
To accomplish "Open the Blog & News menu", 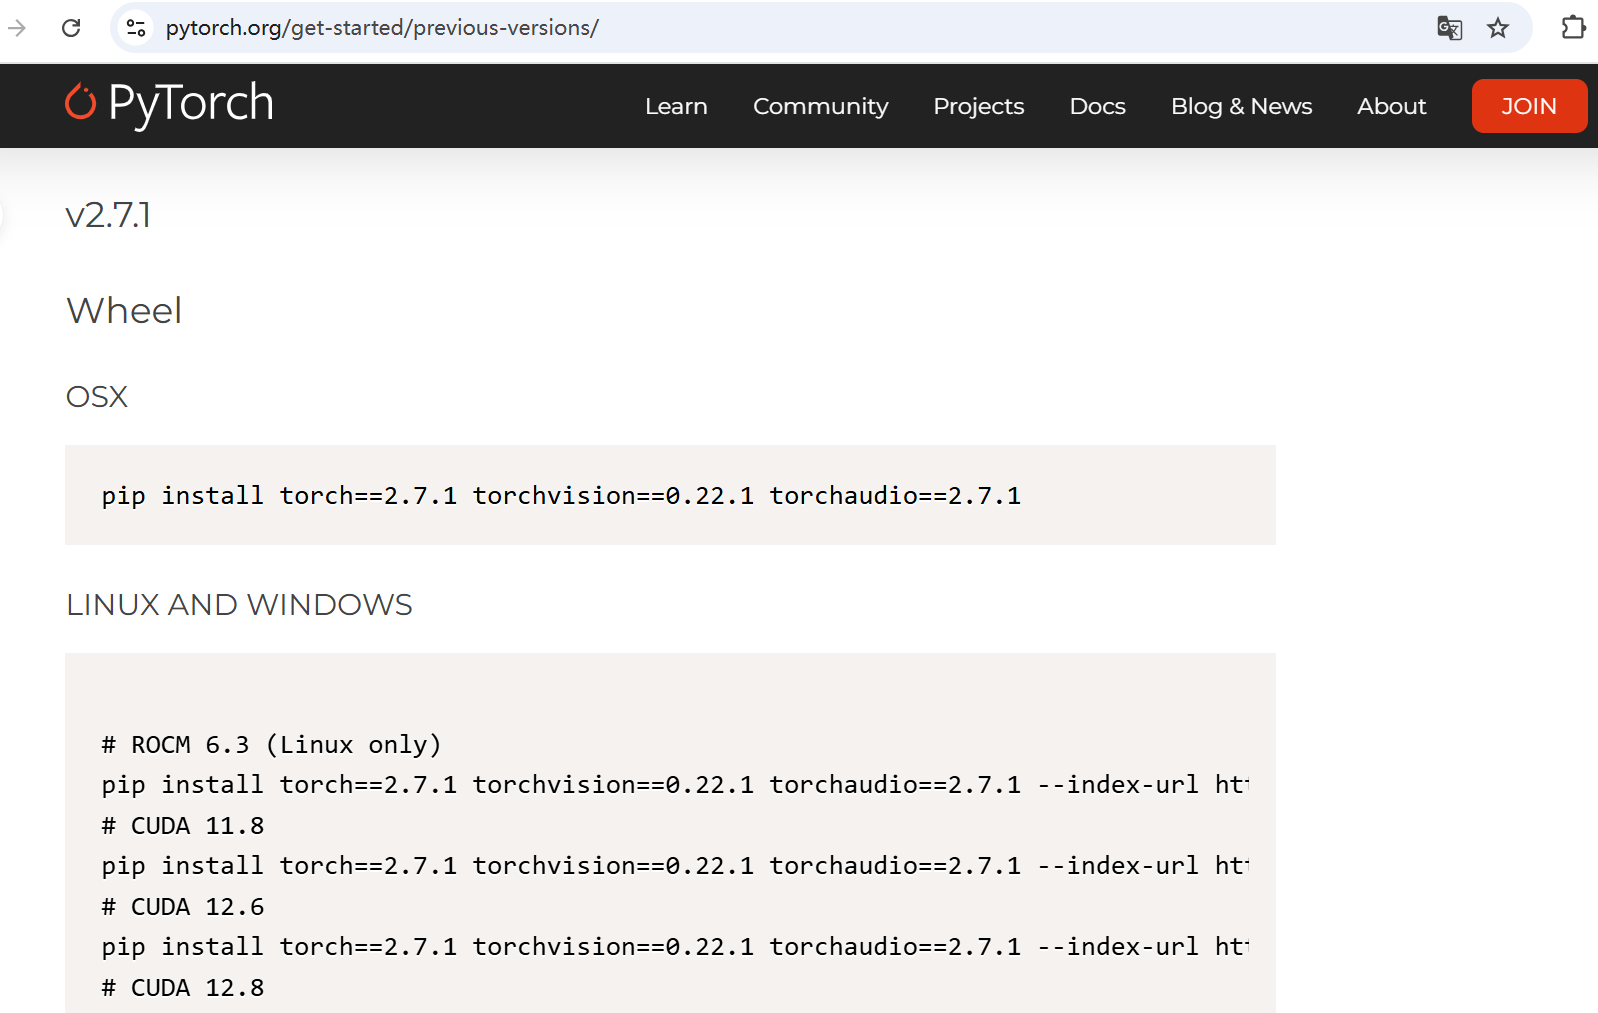I will point(1241,106).
